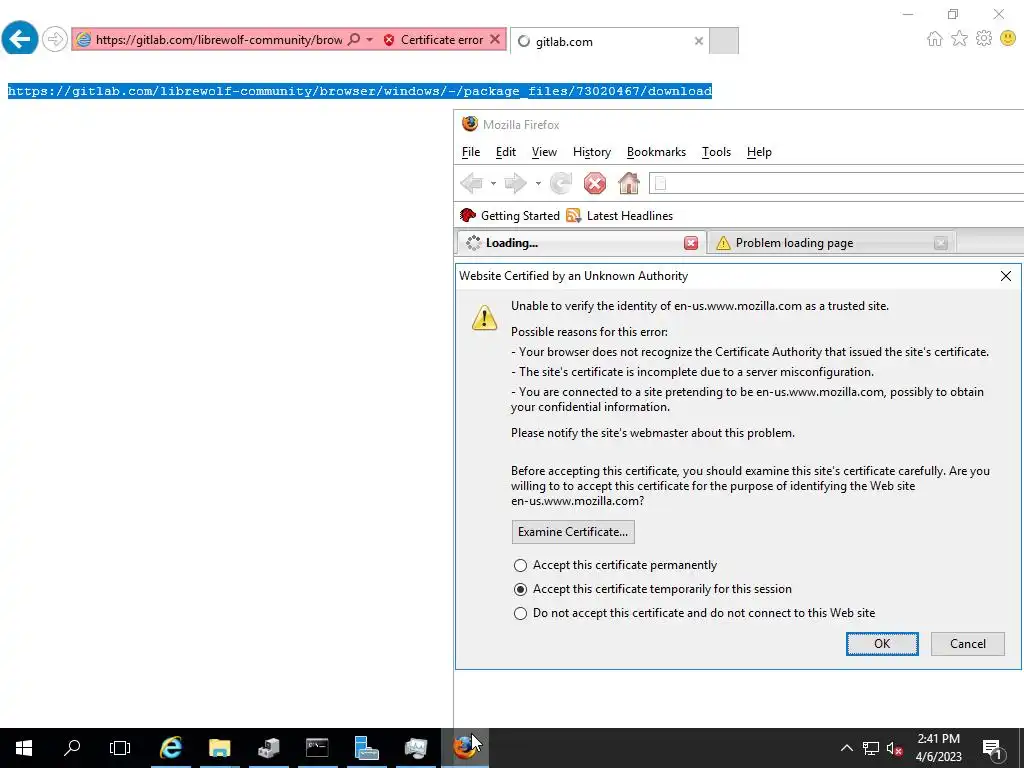Open Firefox View menu
Image resolution: width=1024 pixels, height=768 pixels.
pyautogui.click(x=544, y=152)
